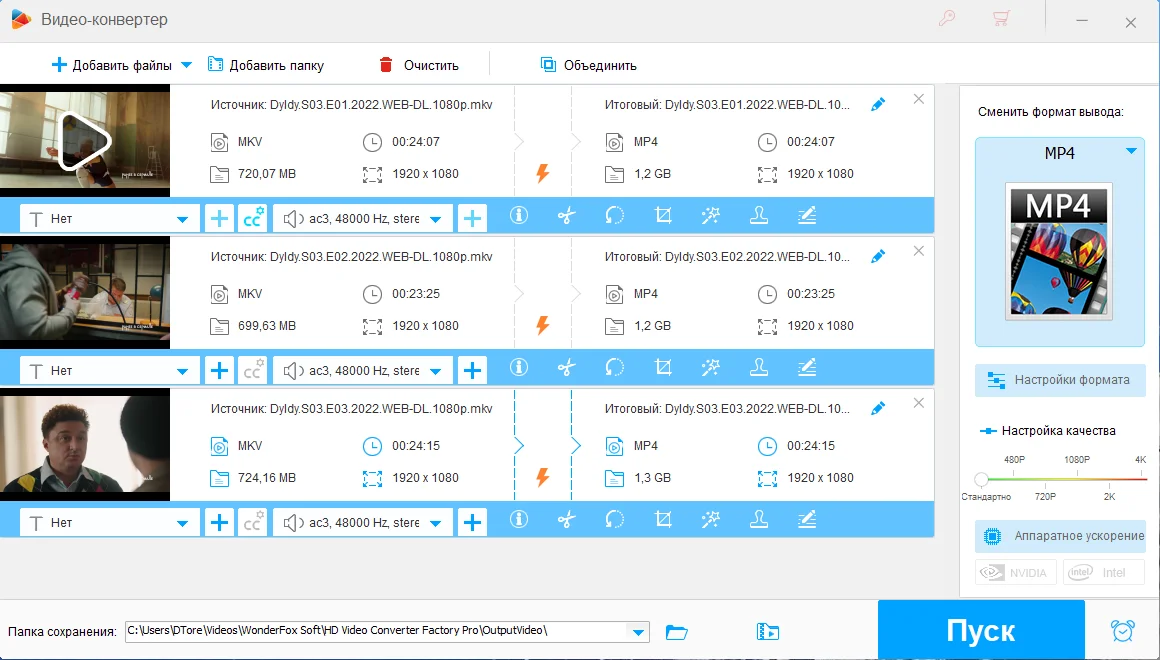This screenshot has height=660, width=1160.
Task: Toggle Intel acceleration
Action: (1103, 573)
